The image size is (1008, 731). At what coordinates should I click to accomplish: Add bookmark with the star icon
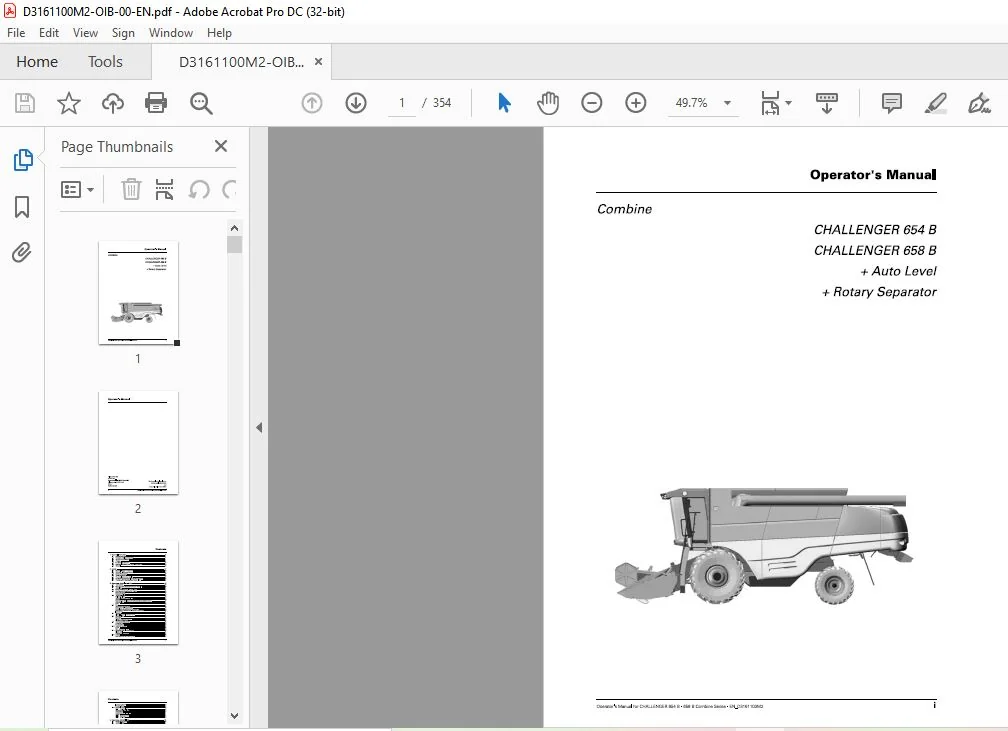(x=69, y=103)
